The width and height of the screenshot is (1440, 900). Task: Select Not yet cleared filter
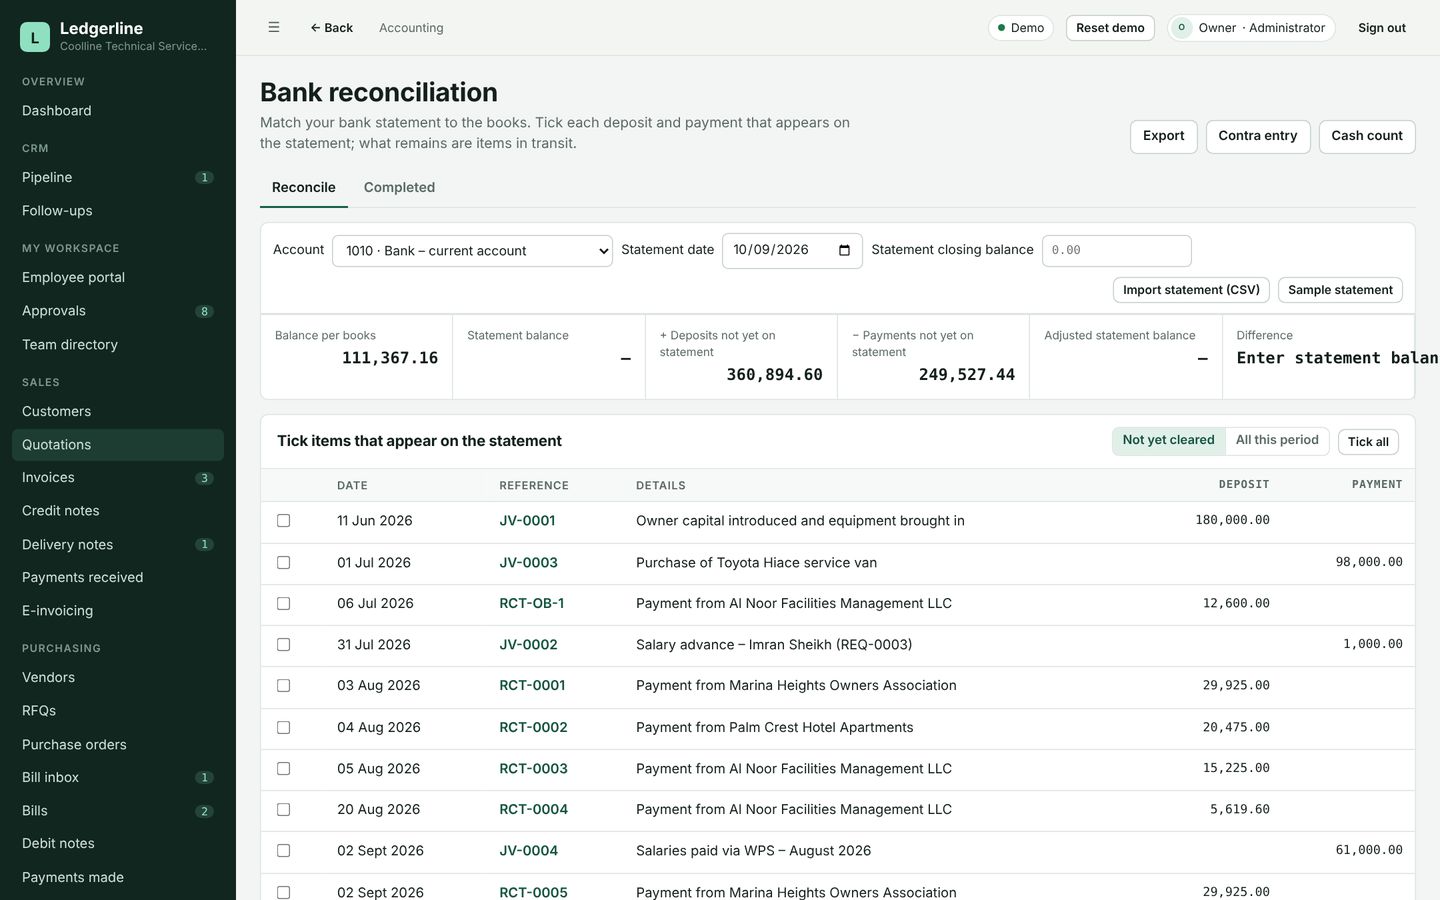pos(1168,440)
